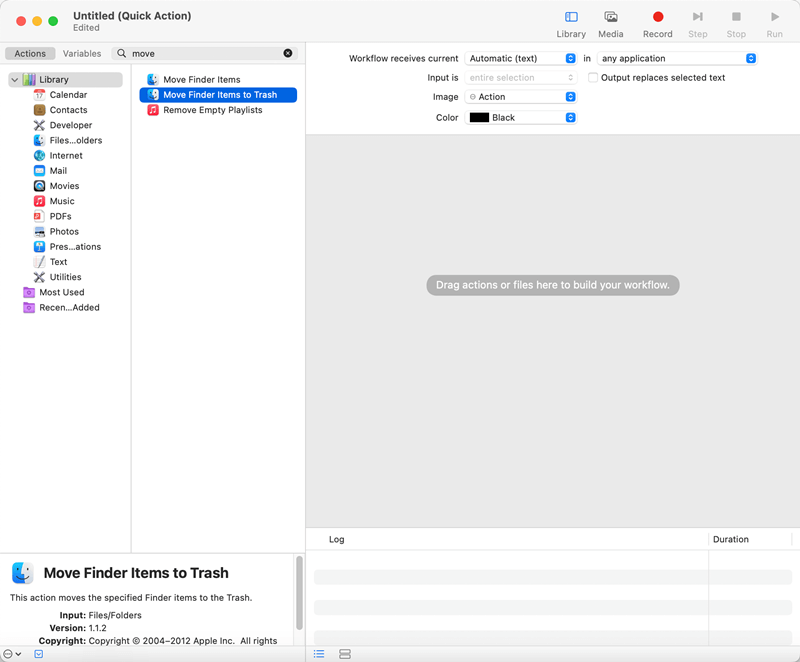Select the Actions tab
The width and height of the screenshot is (800, 662).
pos(29,53)
